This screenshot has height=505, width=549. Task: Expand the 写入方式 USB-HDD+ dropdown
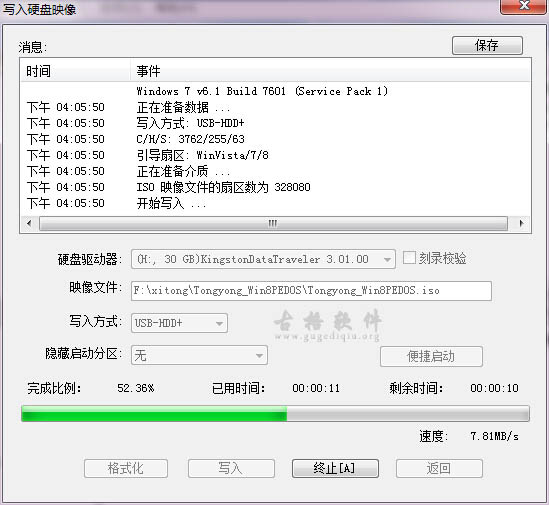tap(179, 323)
